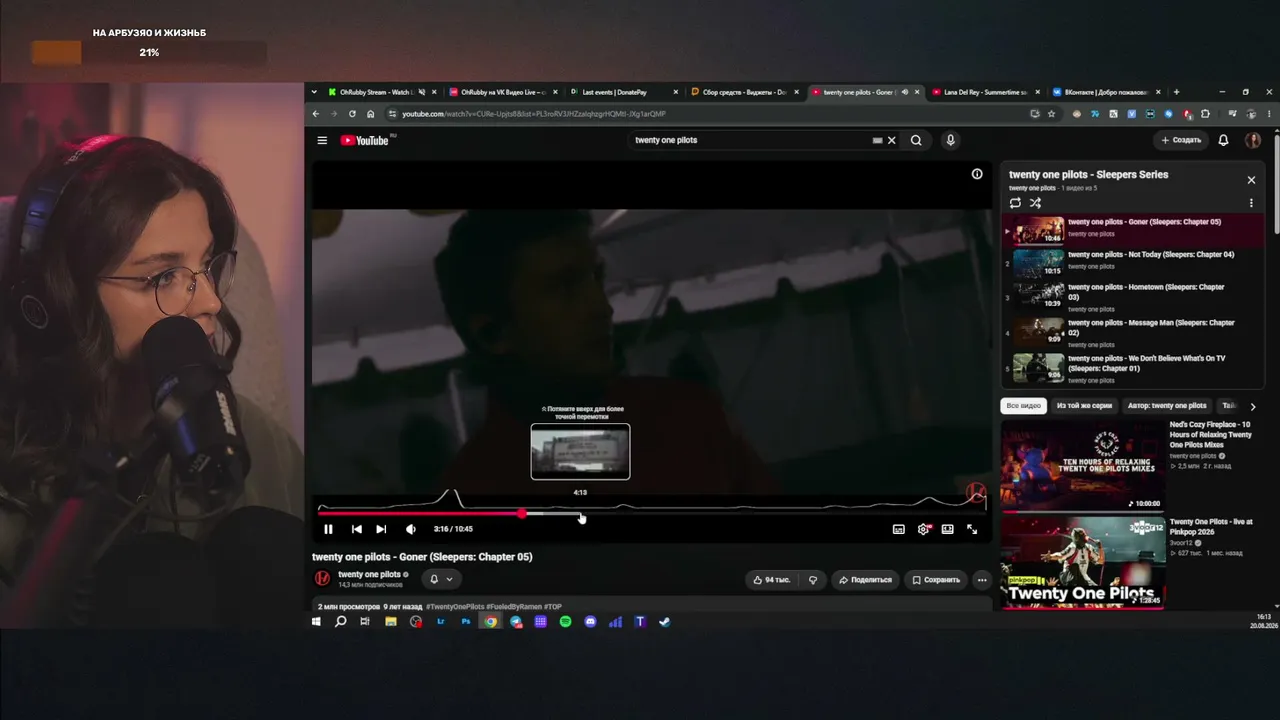1280x720 pixels.
Task: Select the 'Все видео' filter chip
Action: [x=1023, y=406]
